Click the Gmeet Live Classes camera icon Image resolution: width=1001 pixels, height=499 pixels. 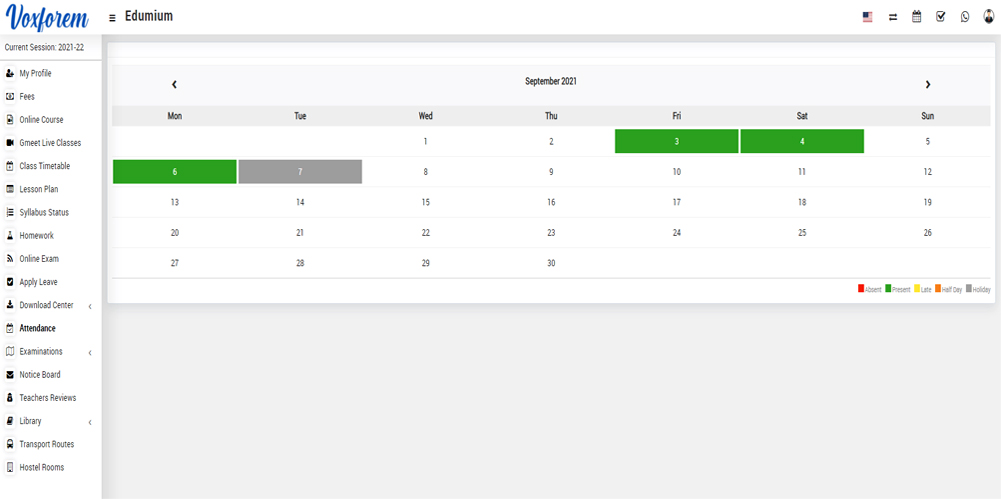point(10,143)
